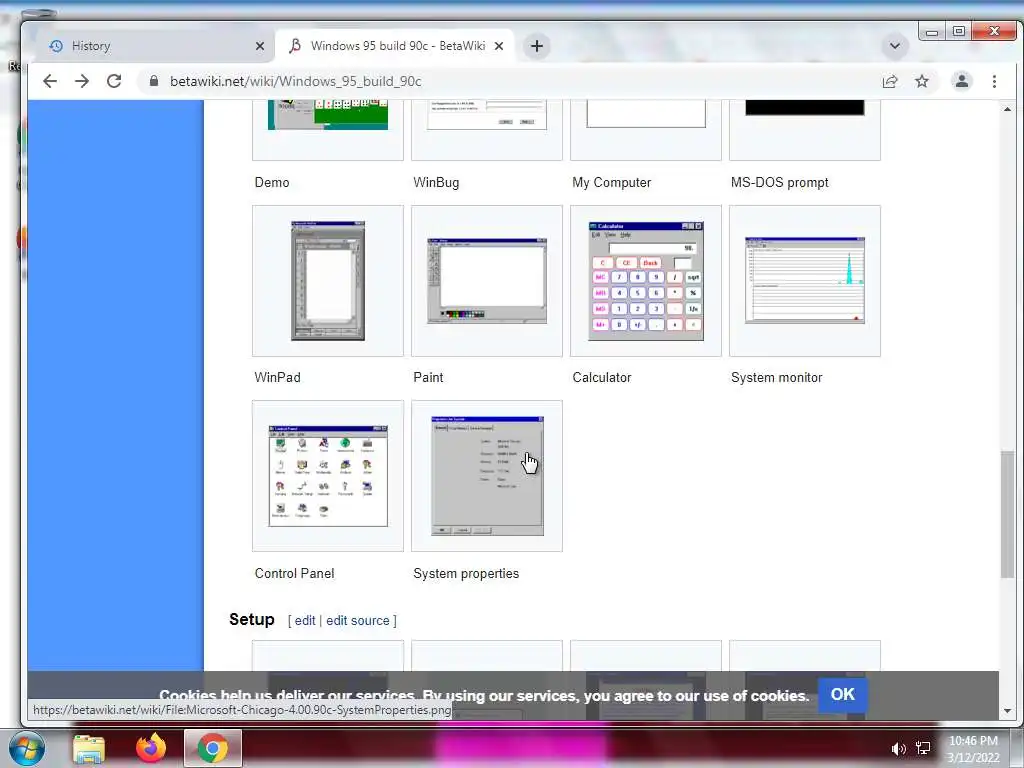The height and width of the screenshot is (768, 1024).
Task: Open the WinPad screenshot thumbnail
Action: coord(328,281)
